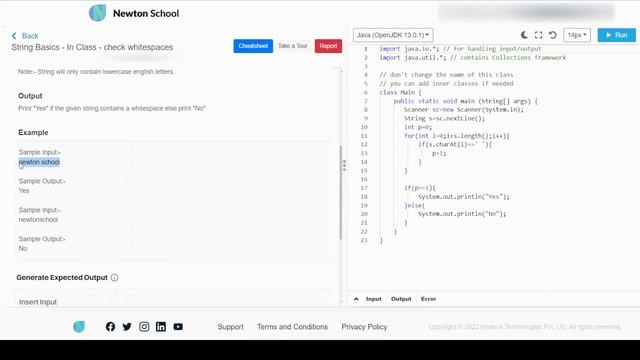Click the for loop code line
This screenshot has width=640, height=360.
457,136
